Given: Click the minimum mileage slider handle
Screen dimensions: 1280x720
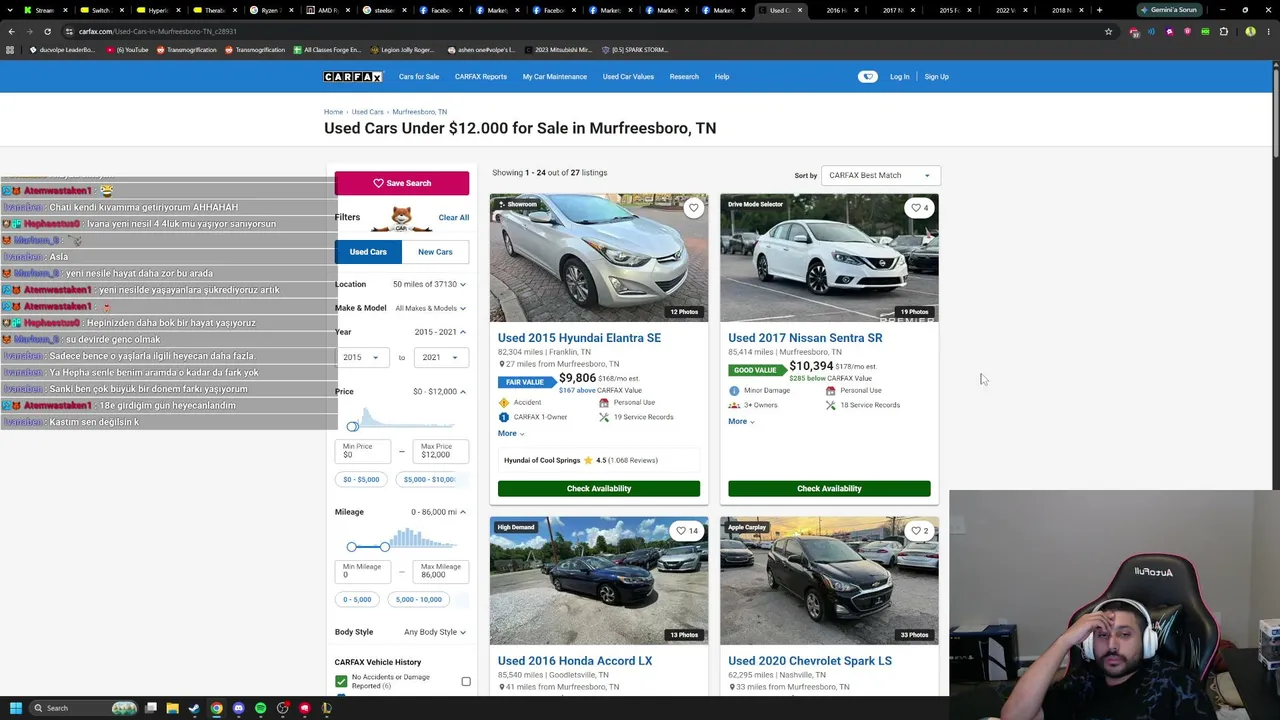Looking at the screenshot, I should pos(351,547).
